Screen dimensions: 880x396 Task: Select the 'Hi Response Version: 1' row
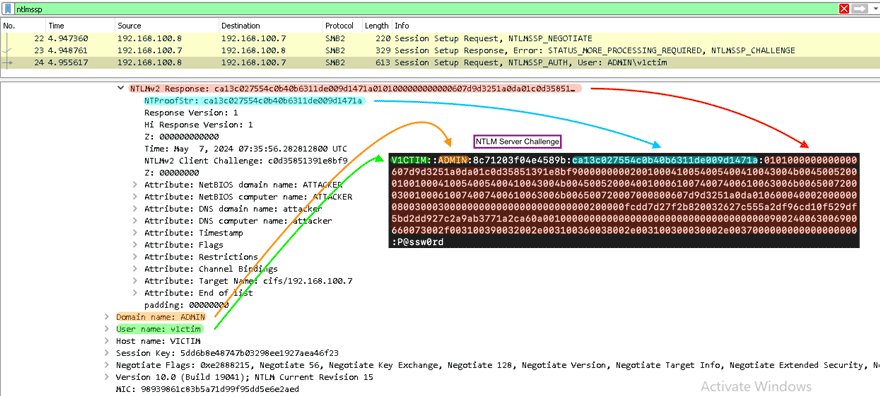pos(199,125)
